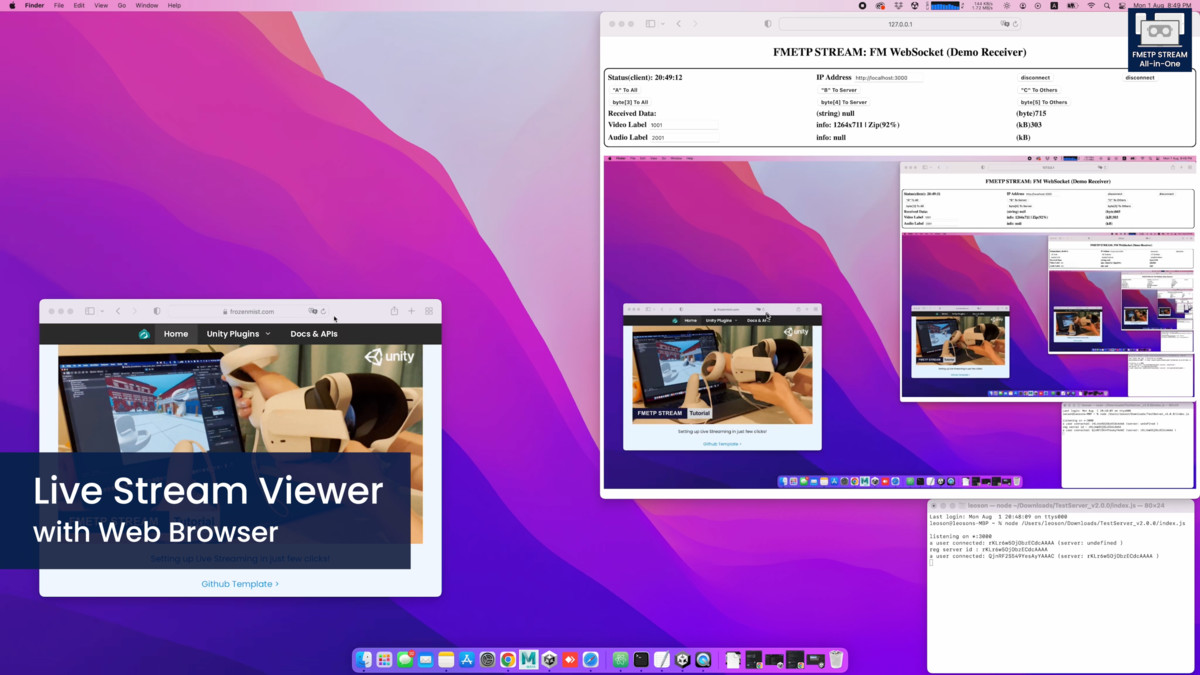The image size is (1200, 675).
Task: Open the Edit menu
Action: coord(79,5)
